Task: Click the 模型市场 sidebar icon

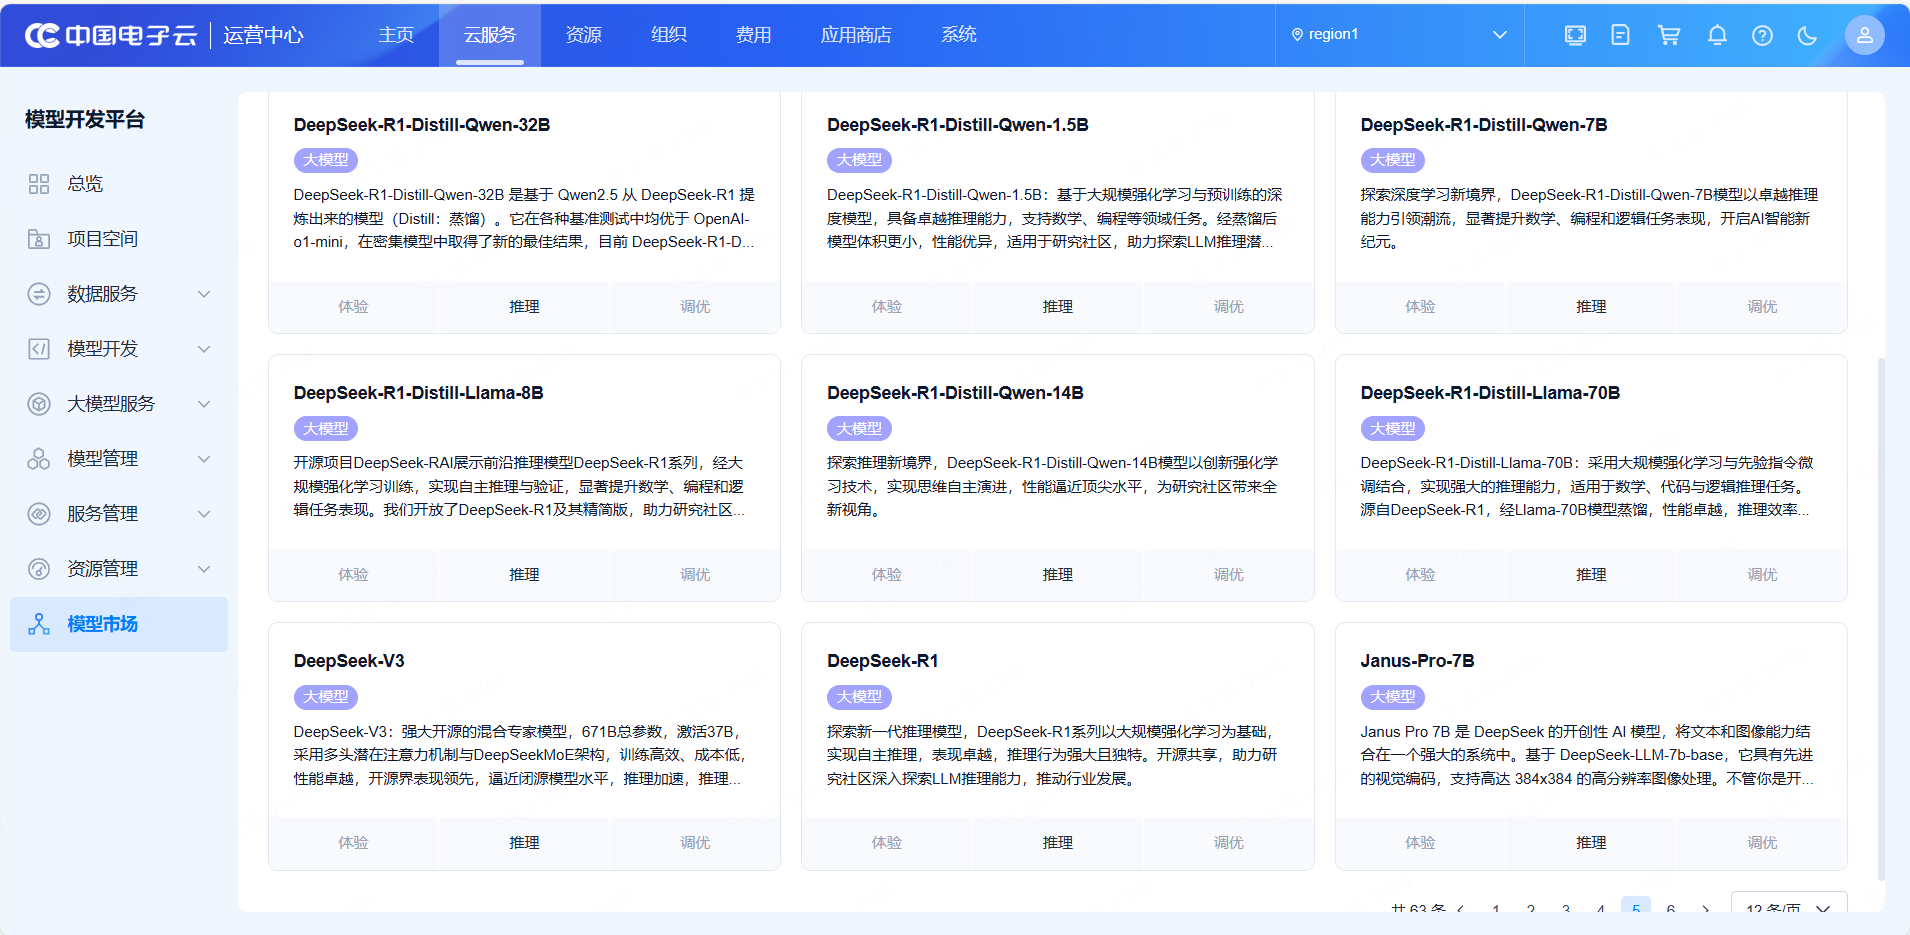Action: (39, 624)
